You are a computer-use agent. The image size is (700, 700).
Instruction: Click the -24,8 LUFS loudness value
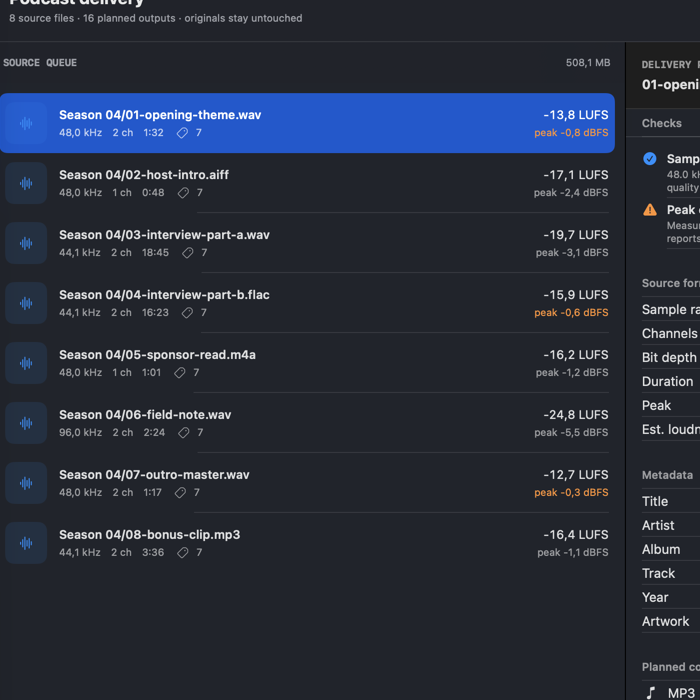coord(575,415)
